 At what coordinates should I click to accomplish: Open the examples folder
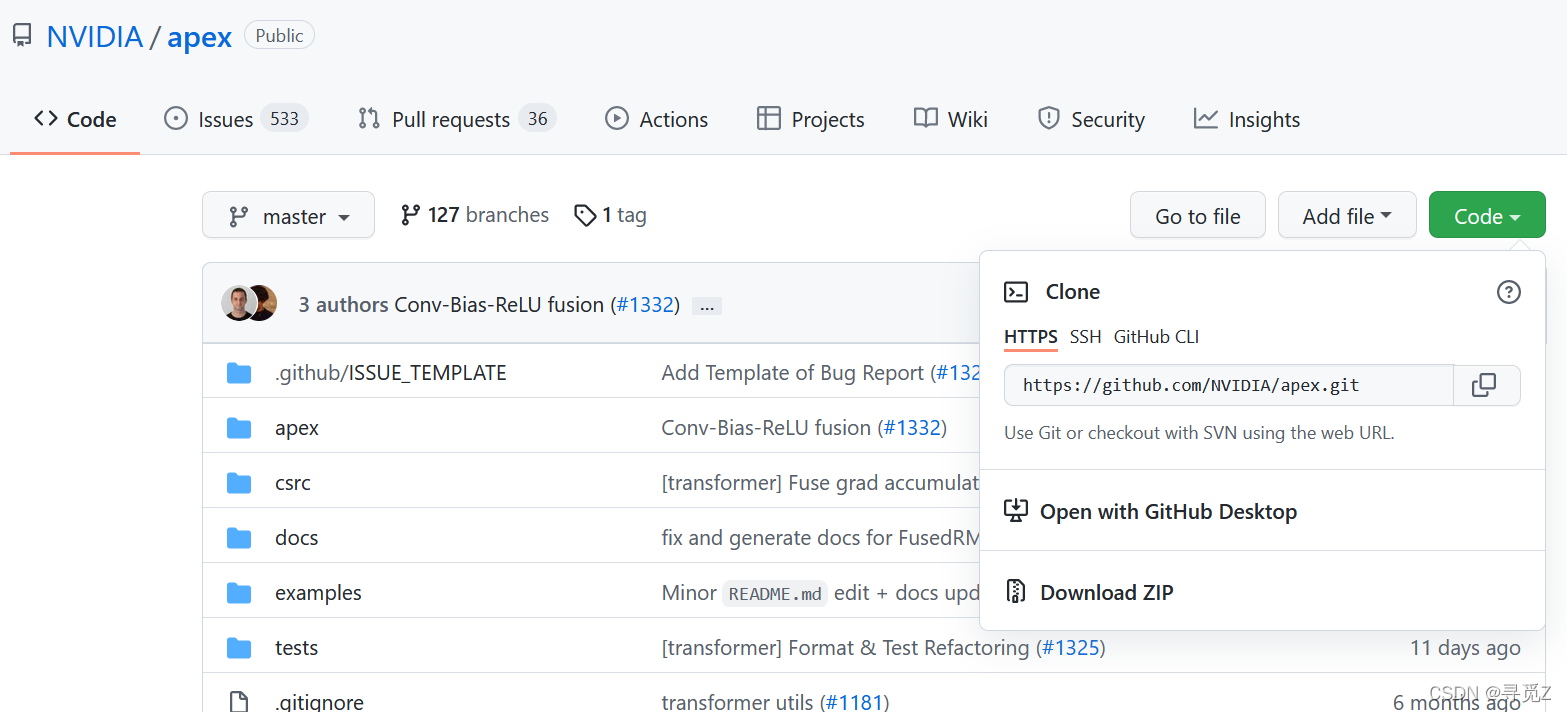pos(318,593)
